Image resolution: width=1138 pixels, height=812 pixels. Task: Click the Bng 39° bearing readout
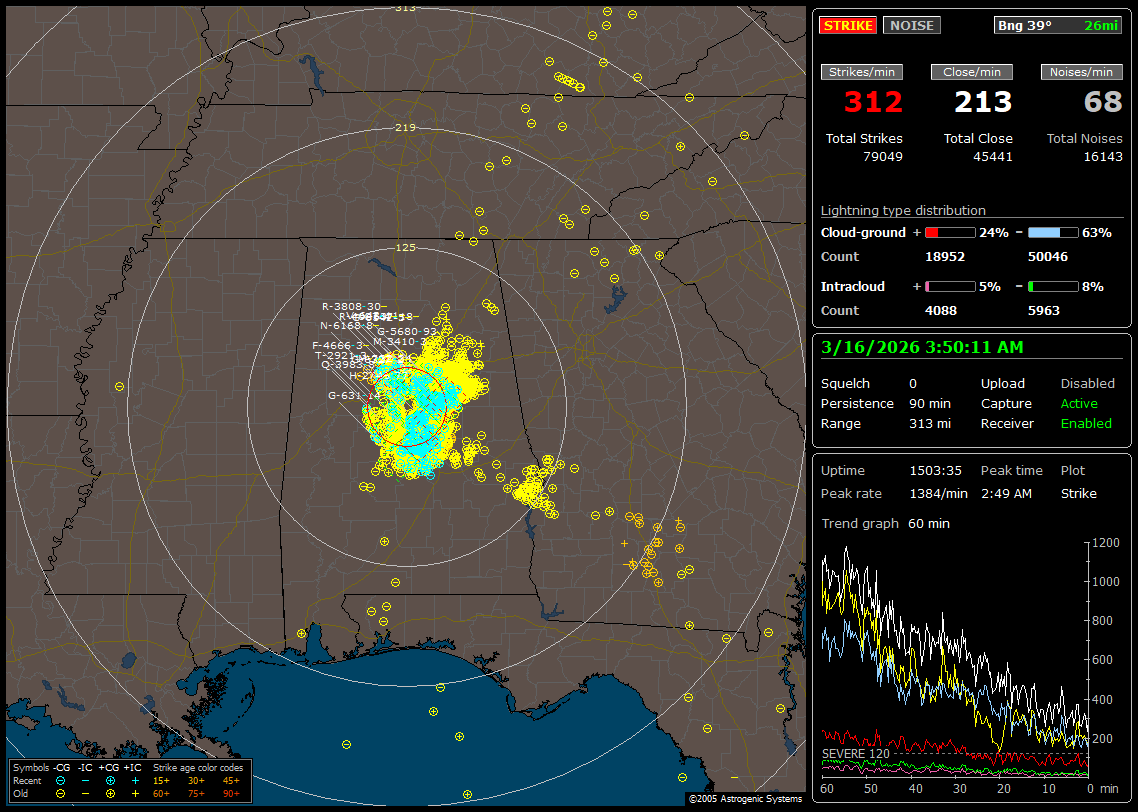[1022, 26]
